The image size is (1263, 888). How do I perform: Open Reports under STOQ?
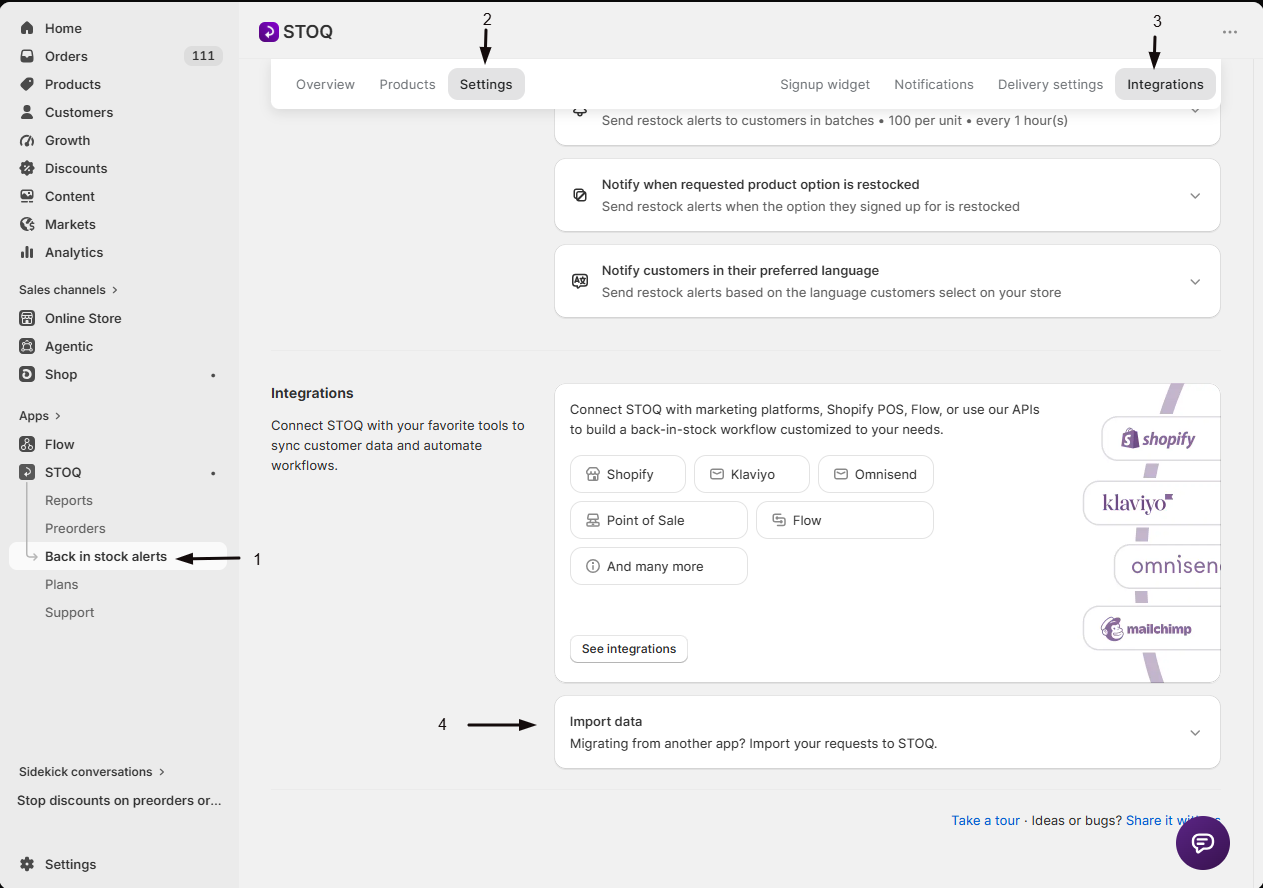(69, 500)
